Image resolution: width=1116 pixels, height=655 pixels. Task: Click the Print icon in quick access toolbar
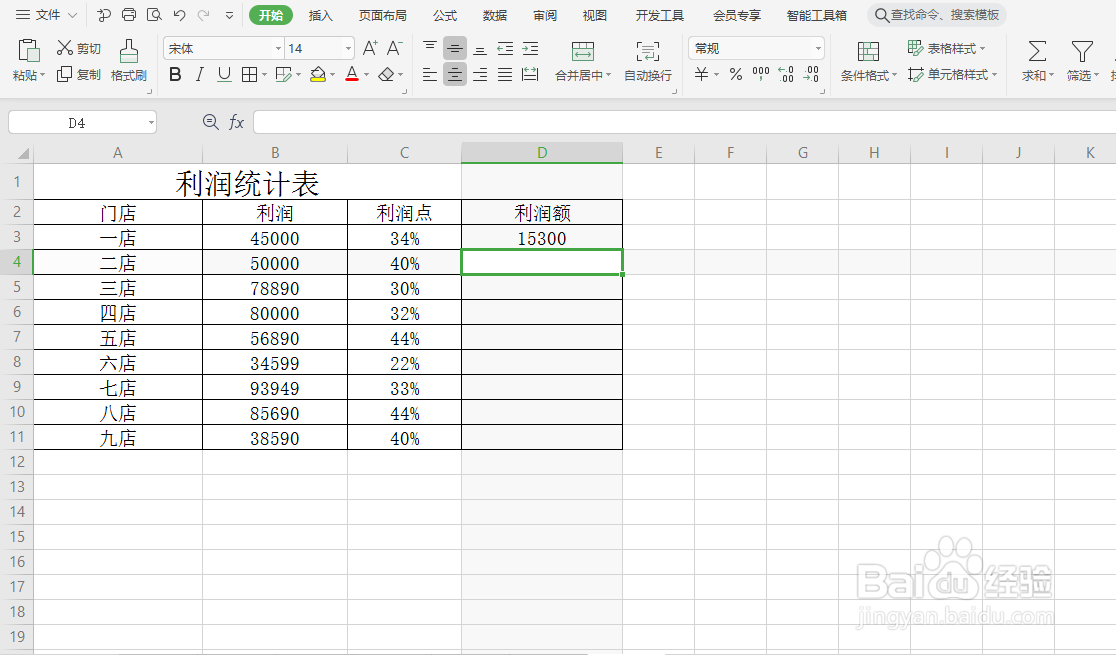(129, 15)
